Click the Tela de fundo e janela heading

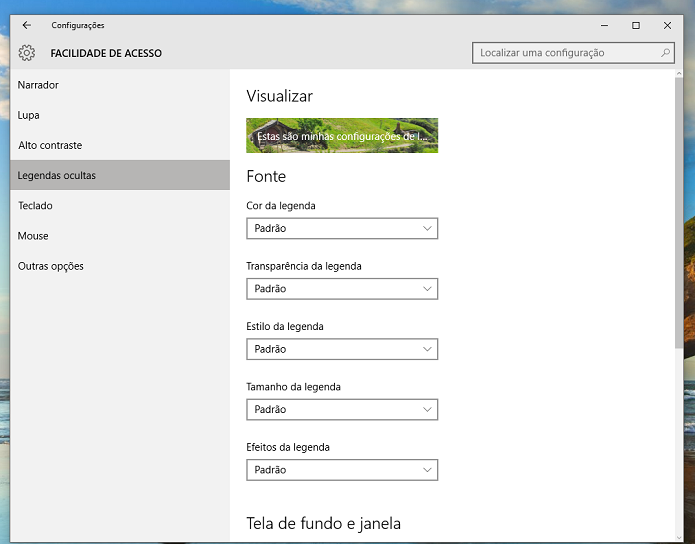[323, 524]
